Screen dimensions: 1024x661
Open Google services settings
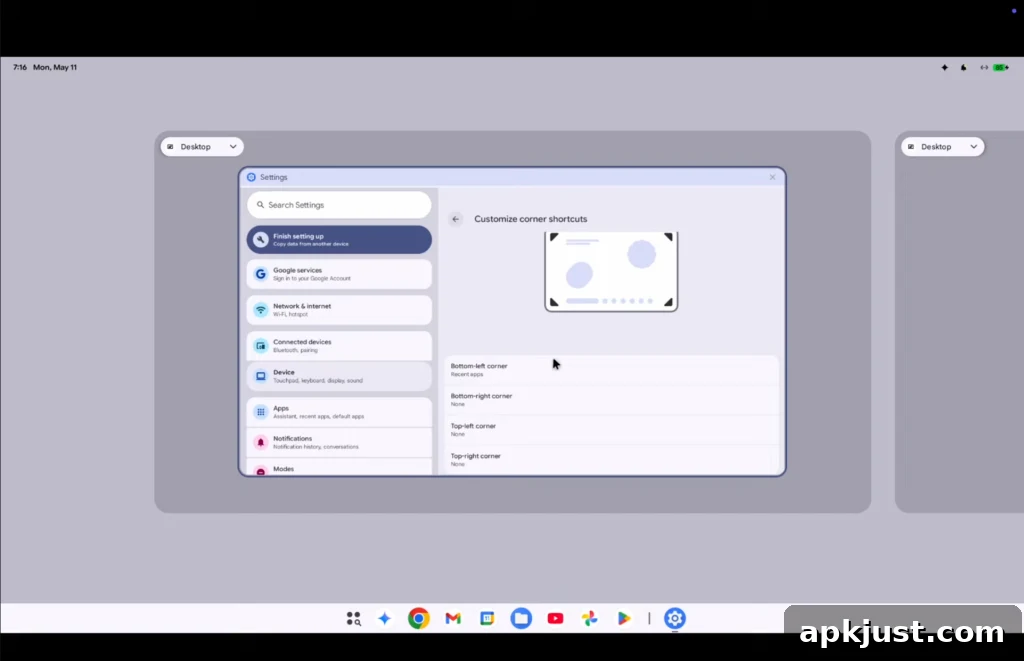pos(339,274)
